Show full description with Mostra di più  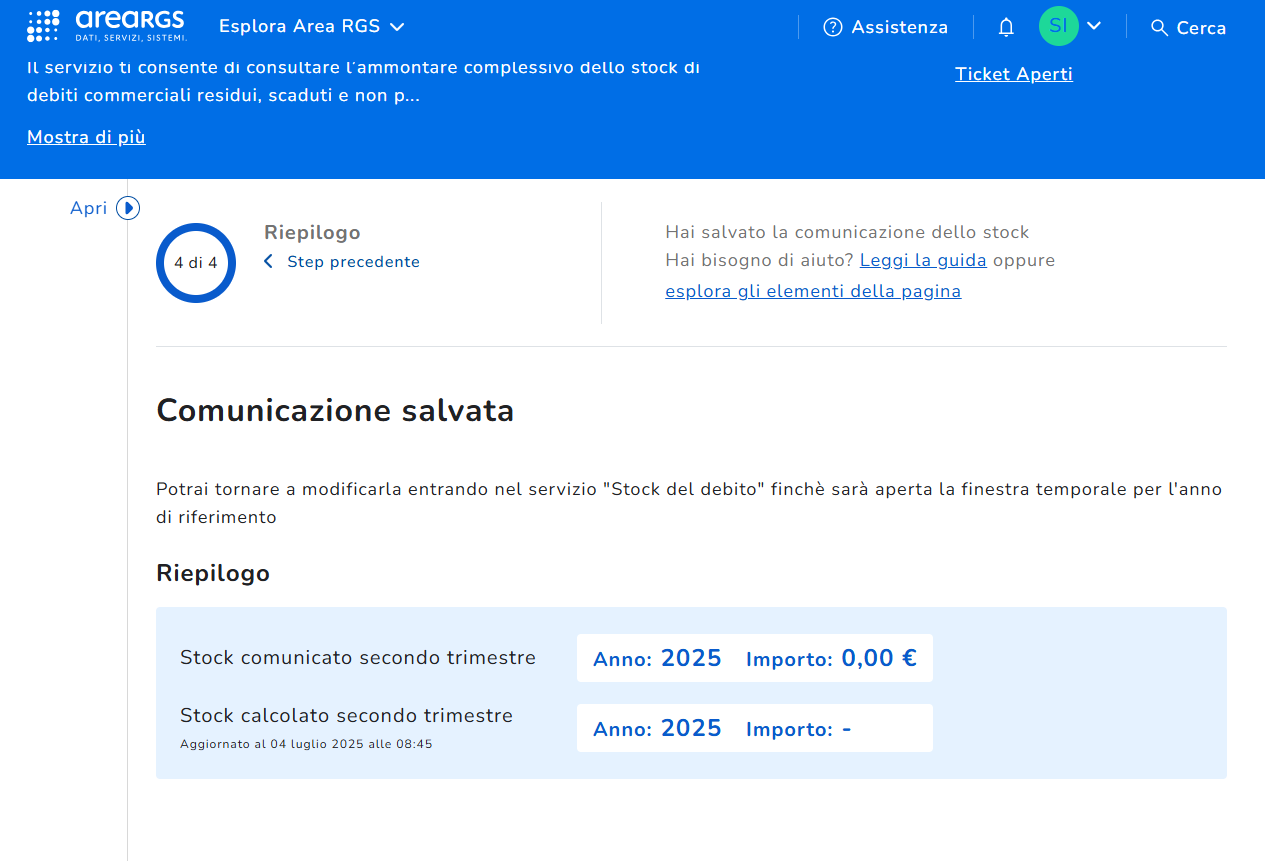(86, 137)
